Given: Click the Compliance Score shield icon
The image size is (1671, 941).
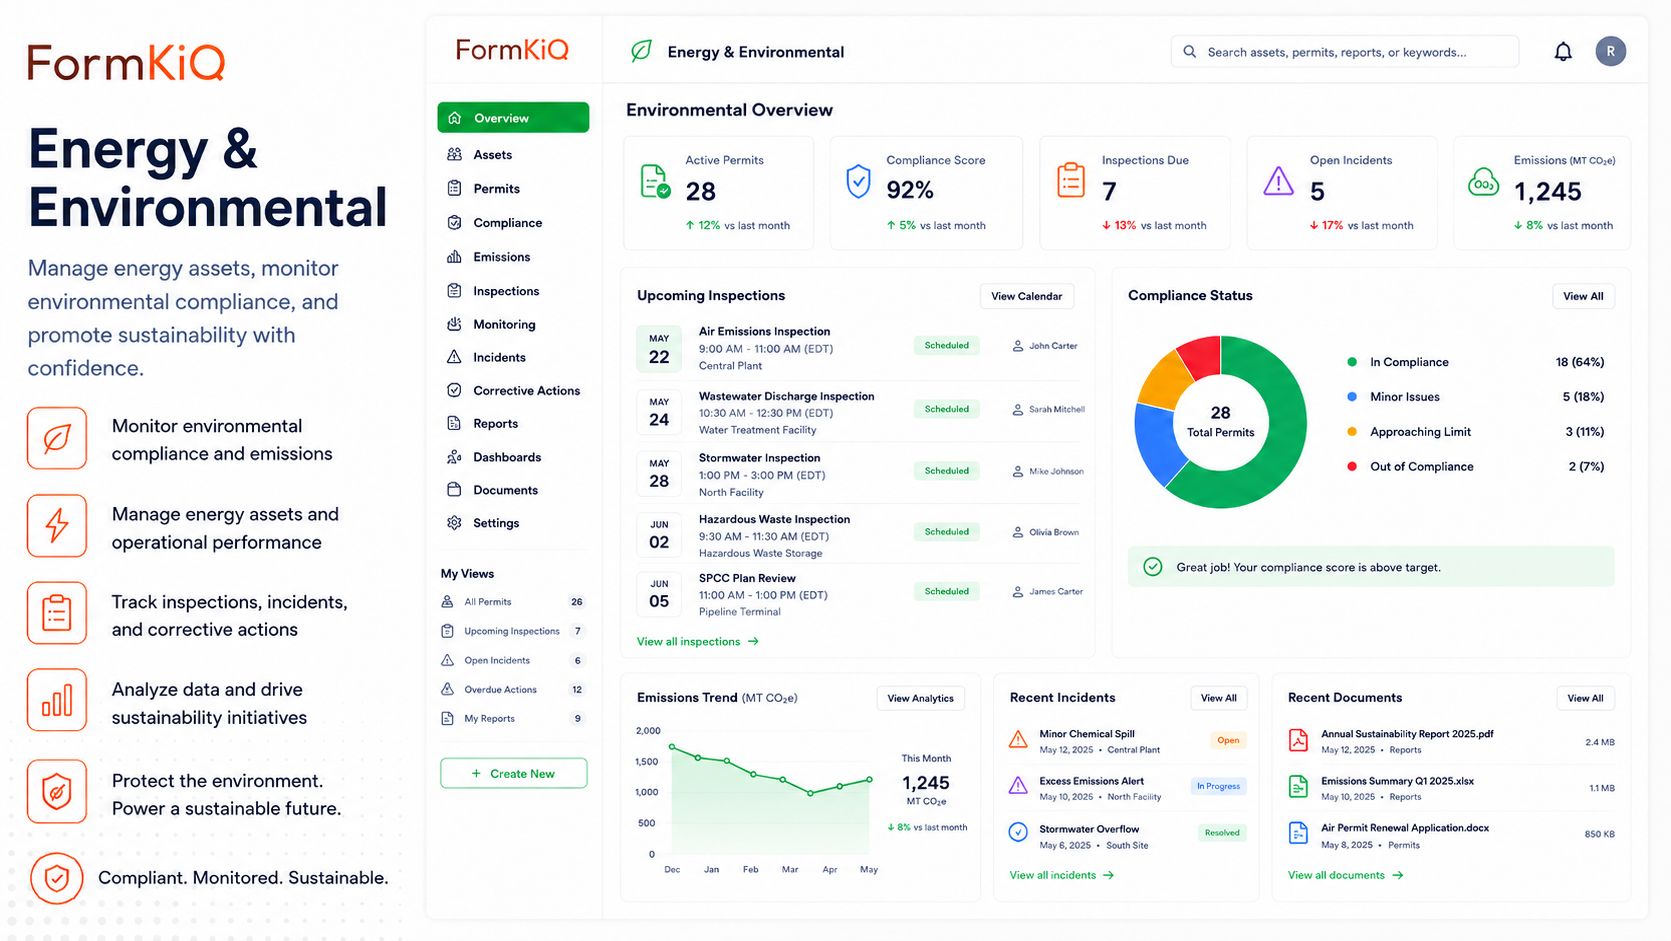Looking at the screenshot, I should tap(858, 182).
